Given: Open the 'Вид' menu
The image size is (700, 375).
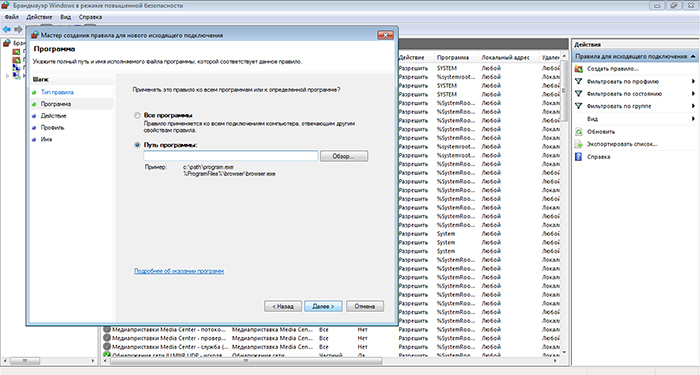Looking at the screenshot, I should (x=66, y=17).
